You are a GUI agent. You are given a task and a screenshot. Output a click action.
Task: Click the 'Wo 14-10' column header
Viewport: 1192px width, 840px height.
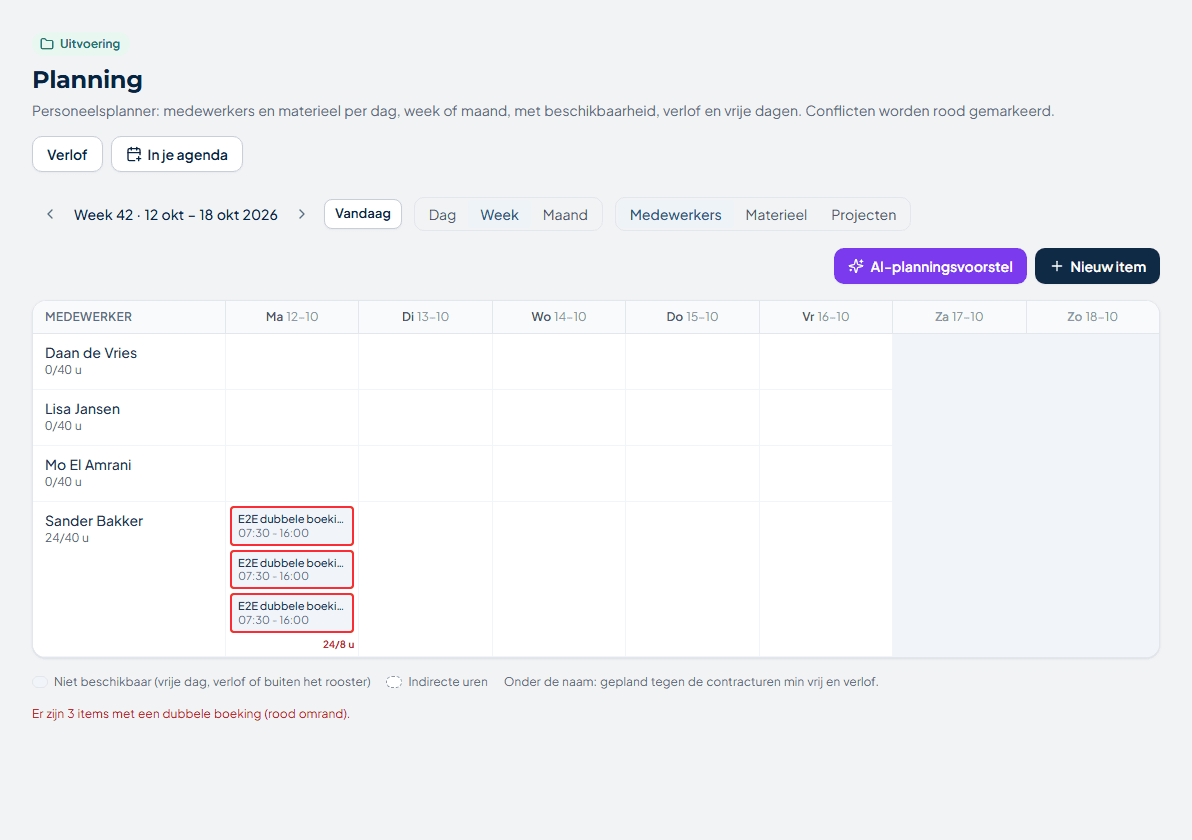pyautogui.click(x=559, y=317)
